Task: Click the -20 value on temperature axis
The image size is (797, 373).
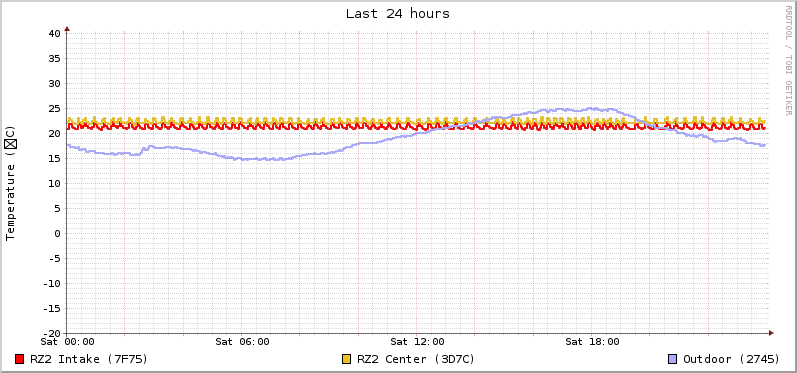Action: tap(51, 333)
